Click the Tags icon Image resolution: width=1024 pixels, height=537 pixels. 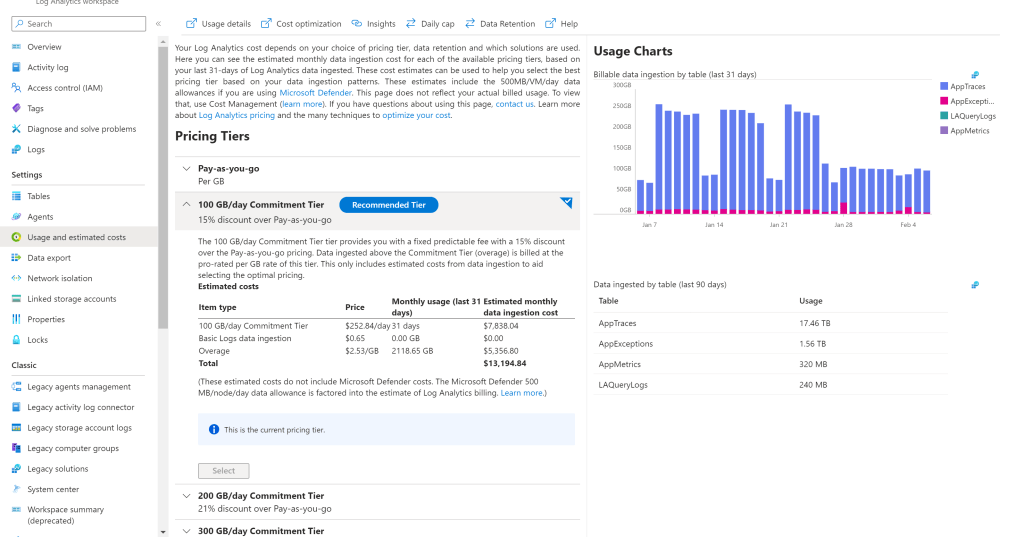[16, 108]
